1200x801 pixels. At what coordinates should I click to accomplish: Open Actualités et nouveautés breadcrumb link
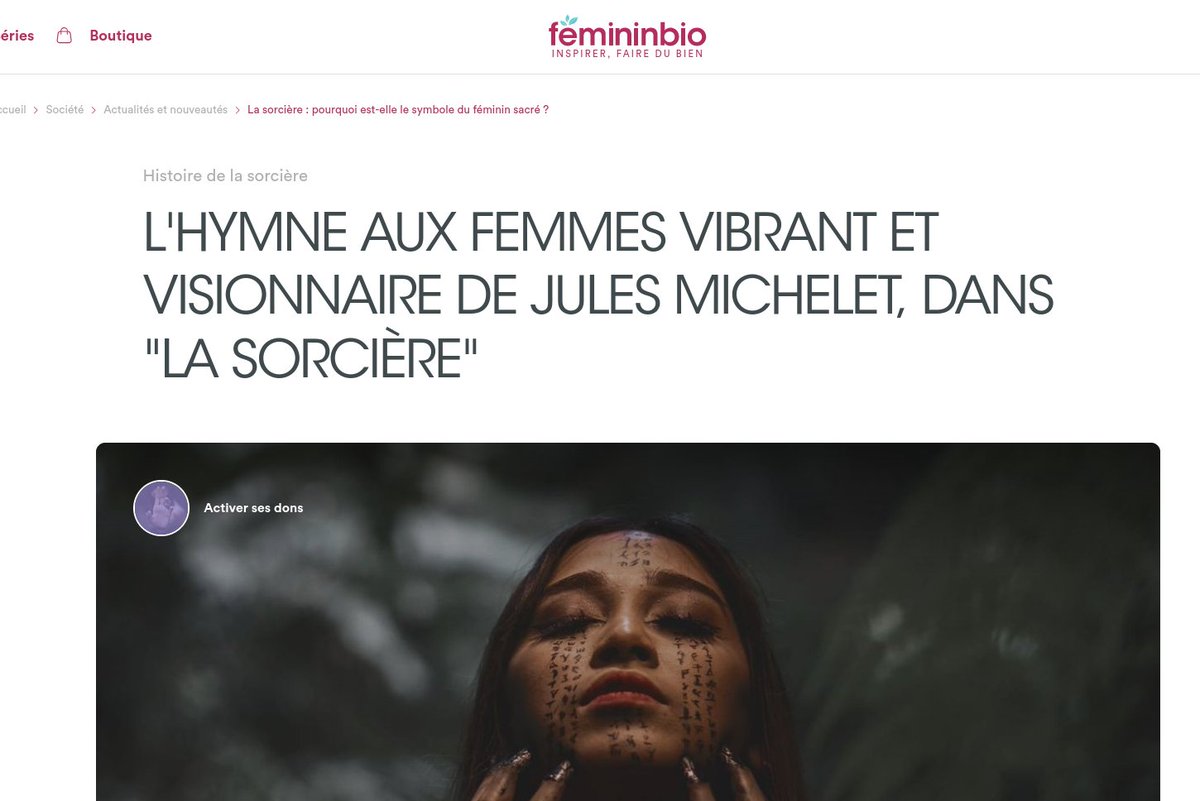[166, 110]
